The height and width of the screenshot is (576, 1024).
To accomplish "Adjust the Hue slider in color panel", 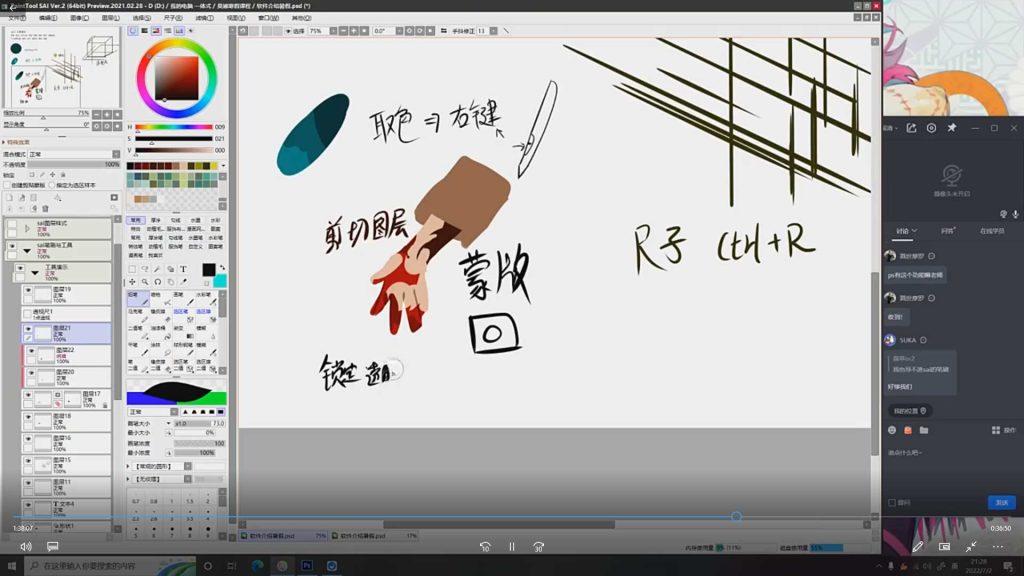I will point(174,127).
